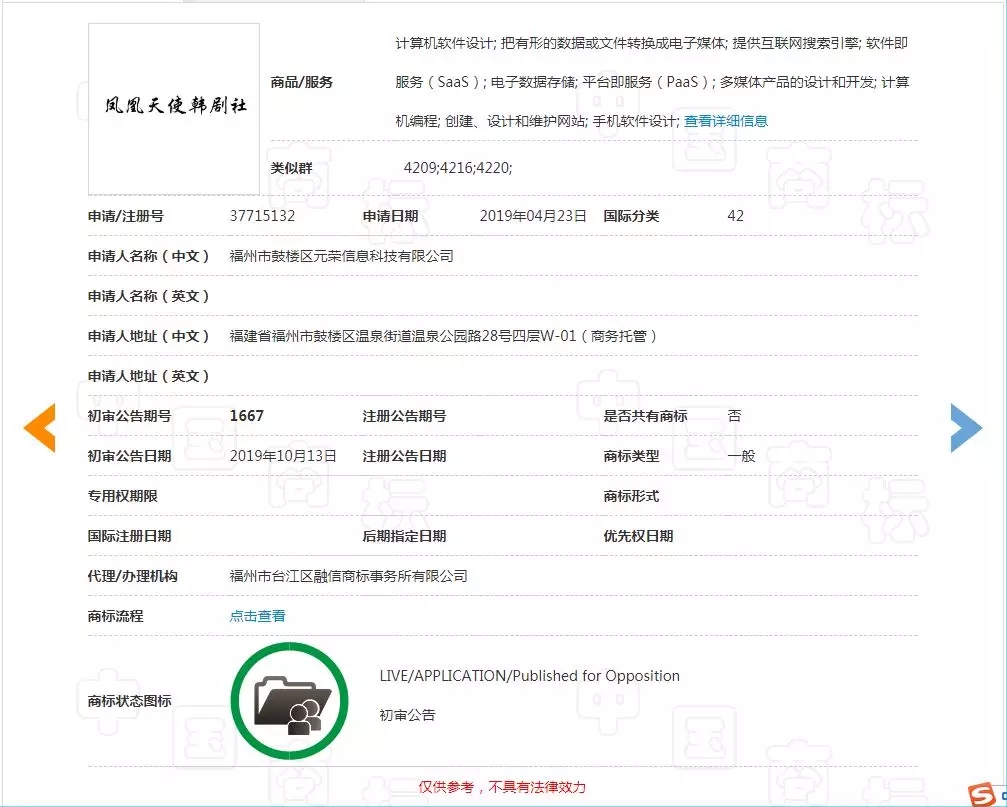Click the 商标类型 label
1007x807 pixels.
631,456
